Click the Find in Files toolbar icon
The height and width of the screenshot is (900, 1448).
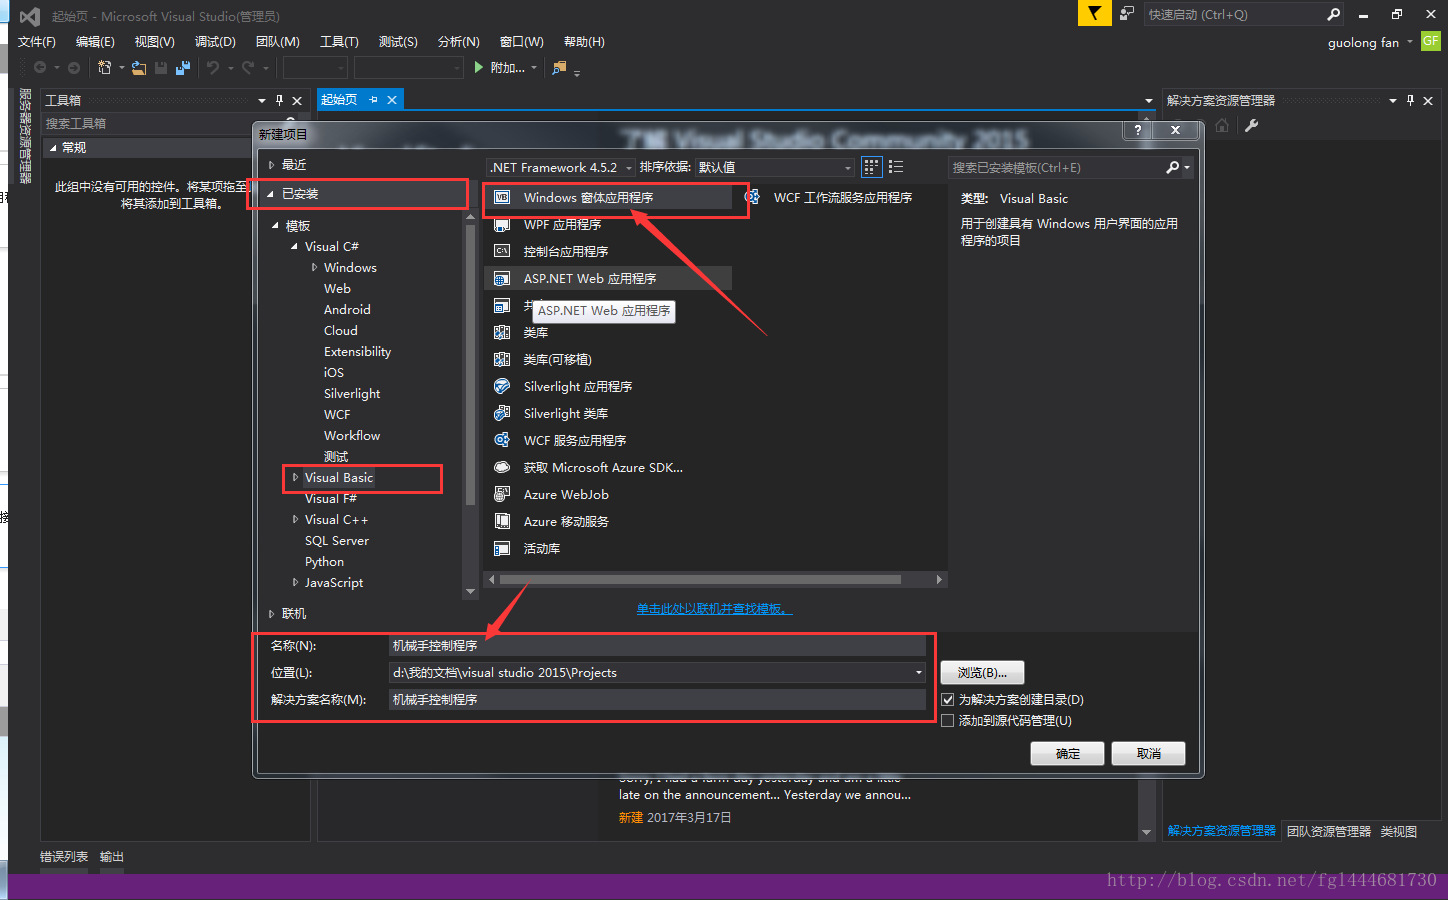click(559, 67)
